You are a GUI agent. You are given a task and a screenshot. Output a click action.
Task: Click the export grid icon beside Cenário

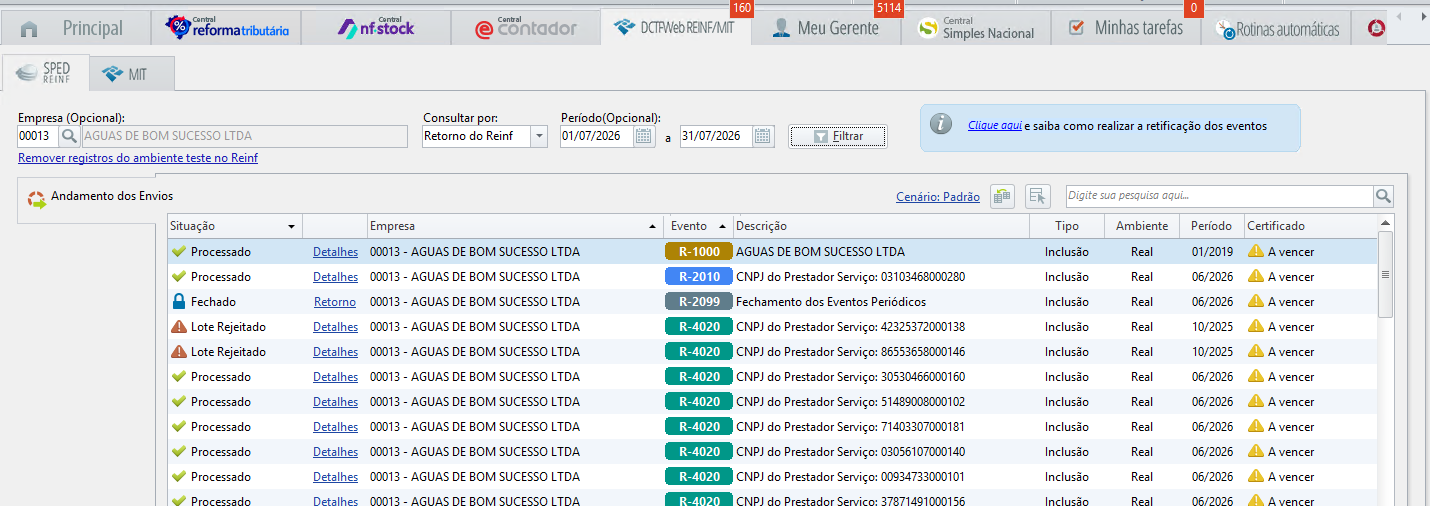(x=1002, y=196)
